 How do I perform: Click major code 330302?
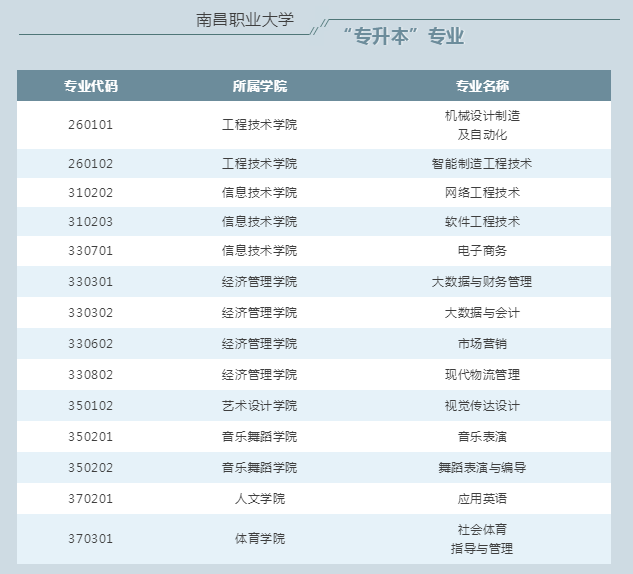[91, 312]
